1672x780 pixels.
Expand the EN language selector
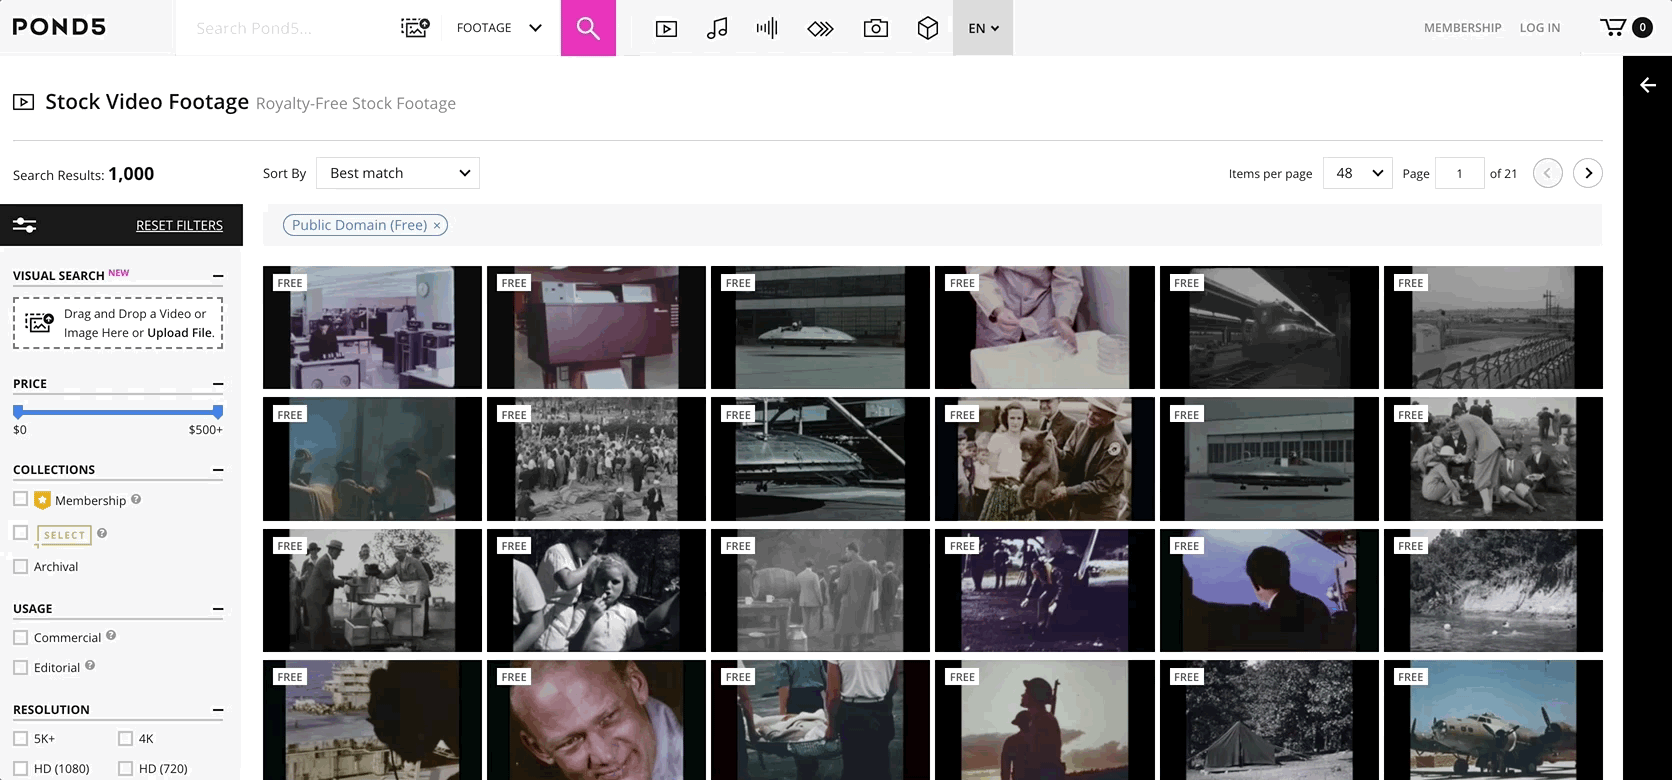[983, 28]
